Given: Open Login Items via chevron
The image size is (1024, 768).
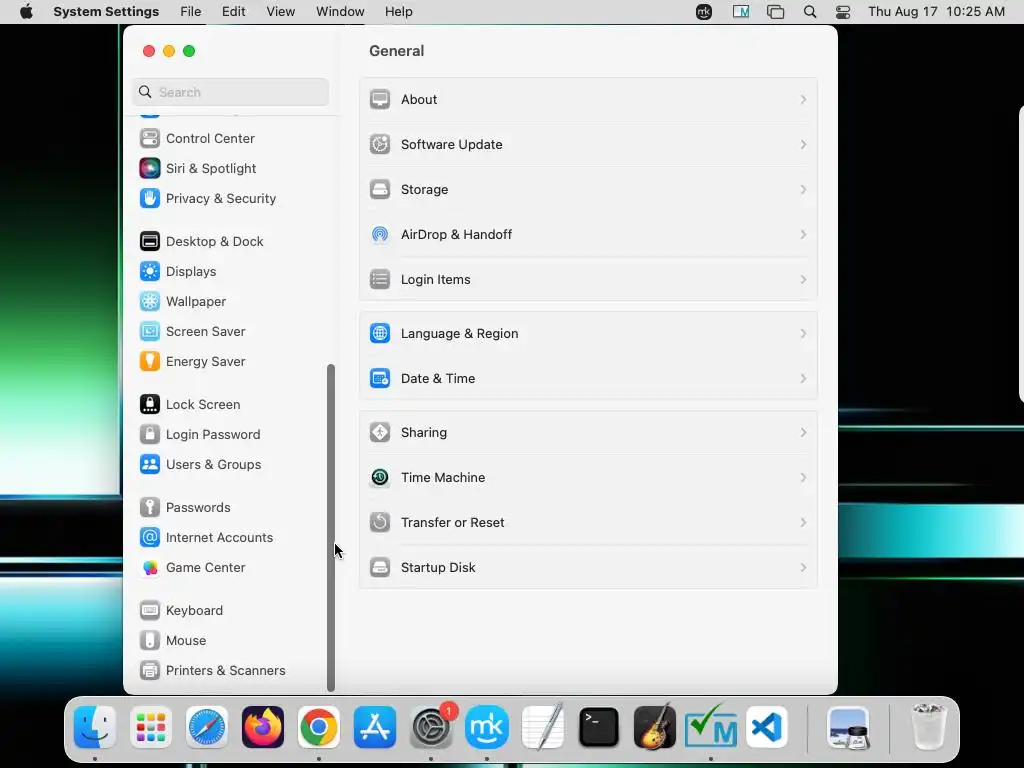Looking at the screenshot, I should (x=803, y=280).
